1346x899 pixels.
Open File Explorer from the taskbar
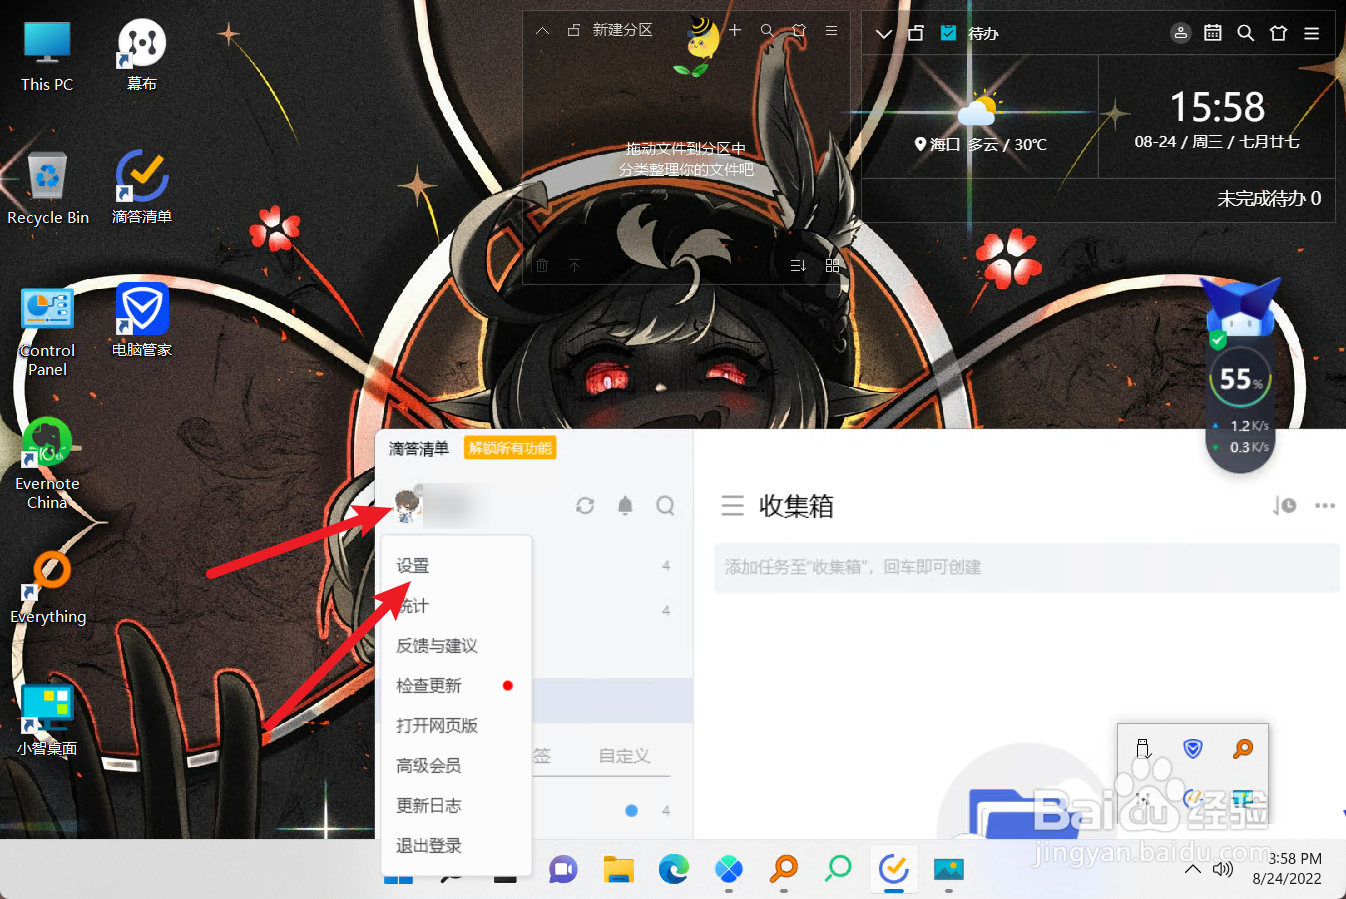coord(619,869)
